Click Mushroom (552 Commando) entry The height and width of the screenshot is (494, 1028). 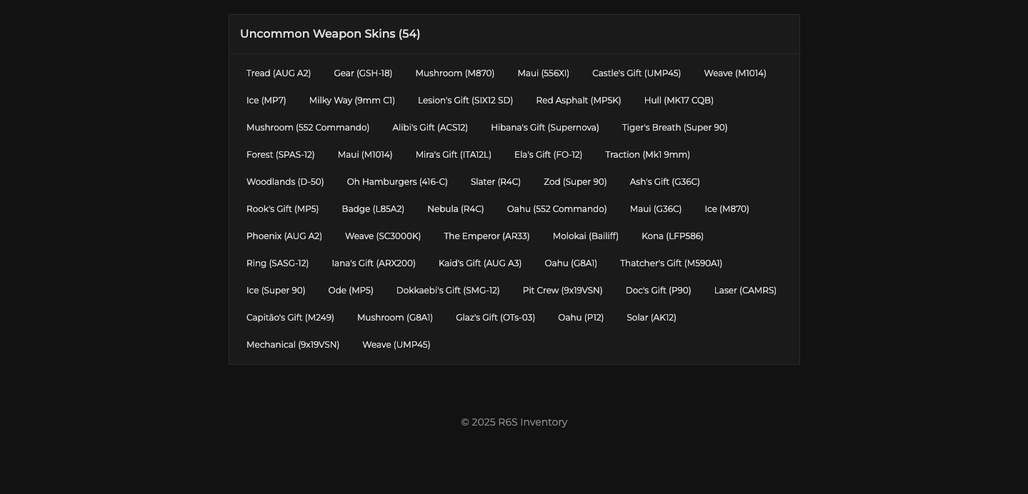pyautogui.click(x=308, y=128)
